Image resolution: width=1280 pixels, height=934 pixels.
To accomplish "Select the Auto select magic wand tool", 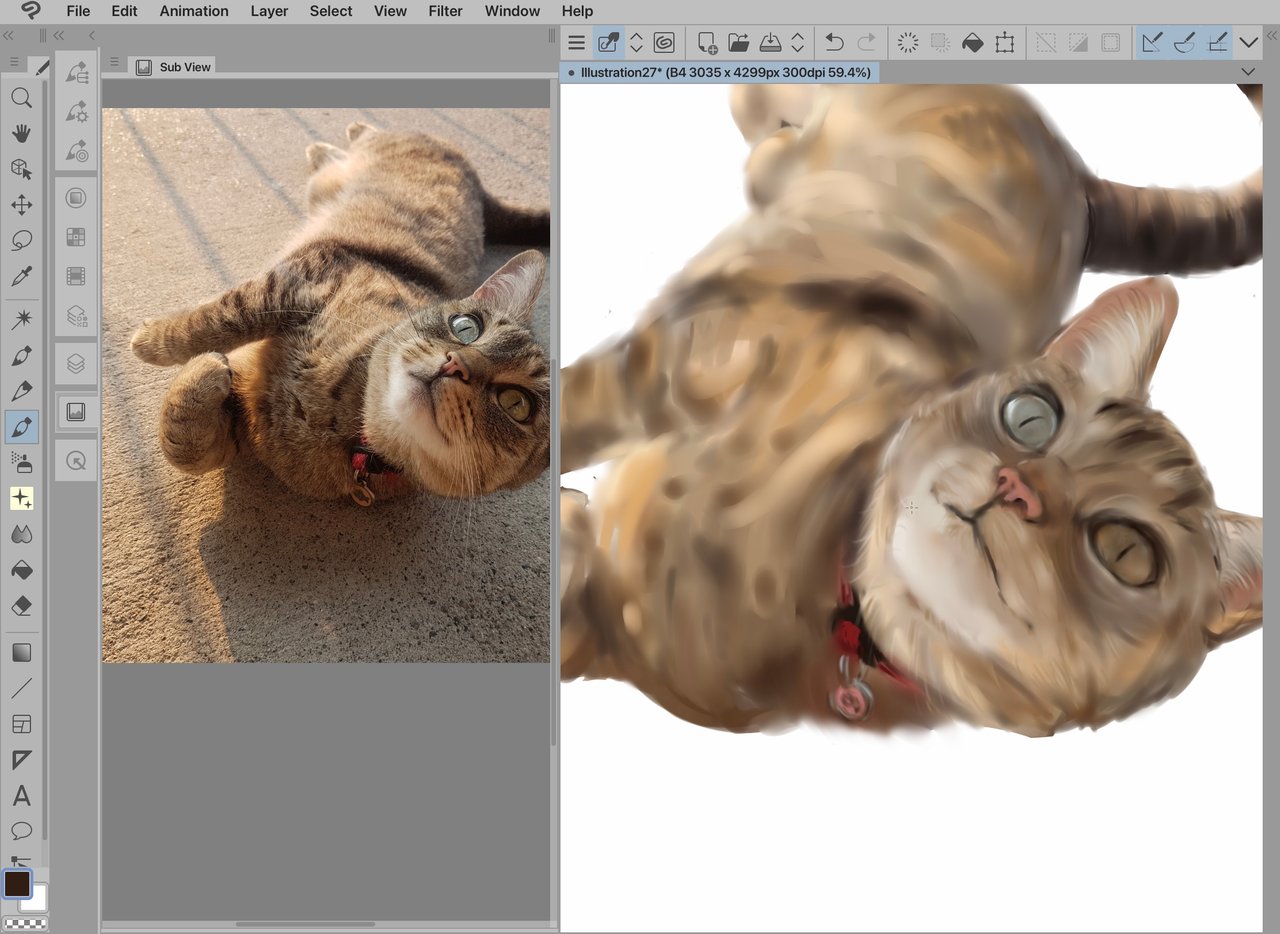I will tap(21, 320).
